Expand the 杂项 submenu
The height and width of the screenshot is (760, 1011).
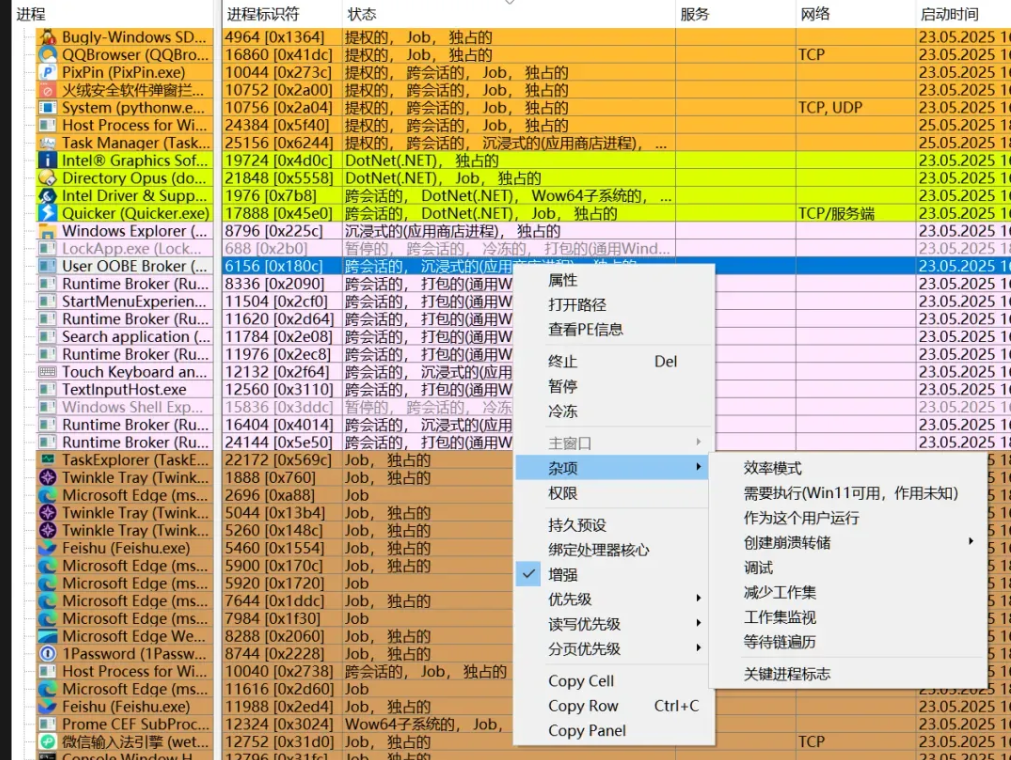pyautogui.click(x=613, y=468)
